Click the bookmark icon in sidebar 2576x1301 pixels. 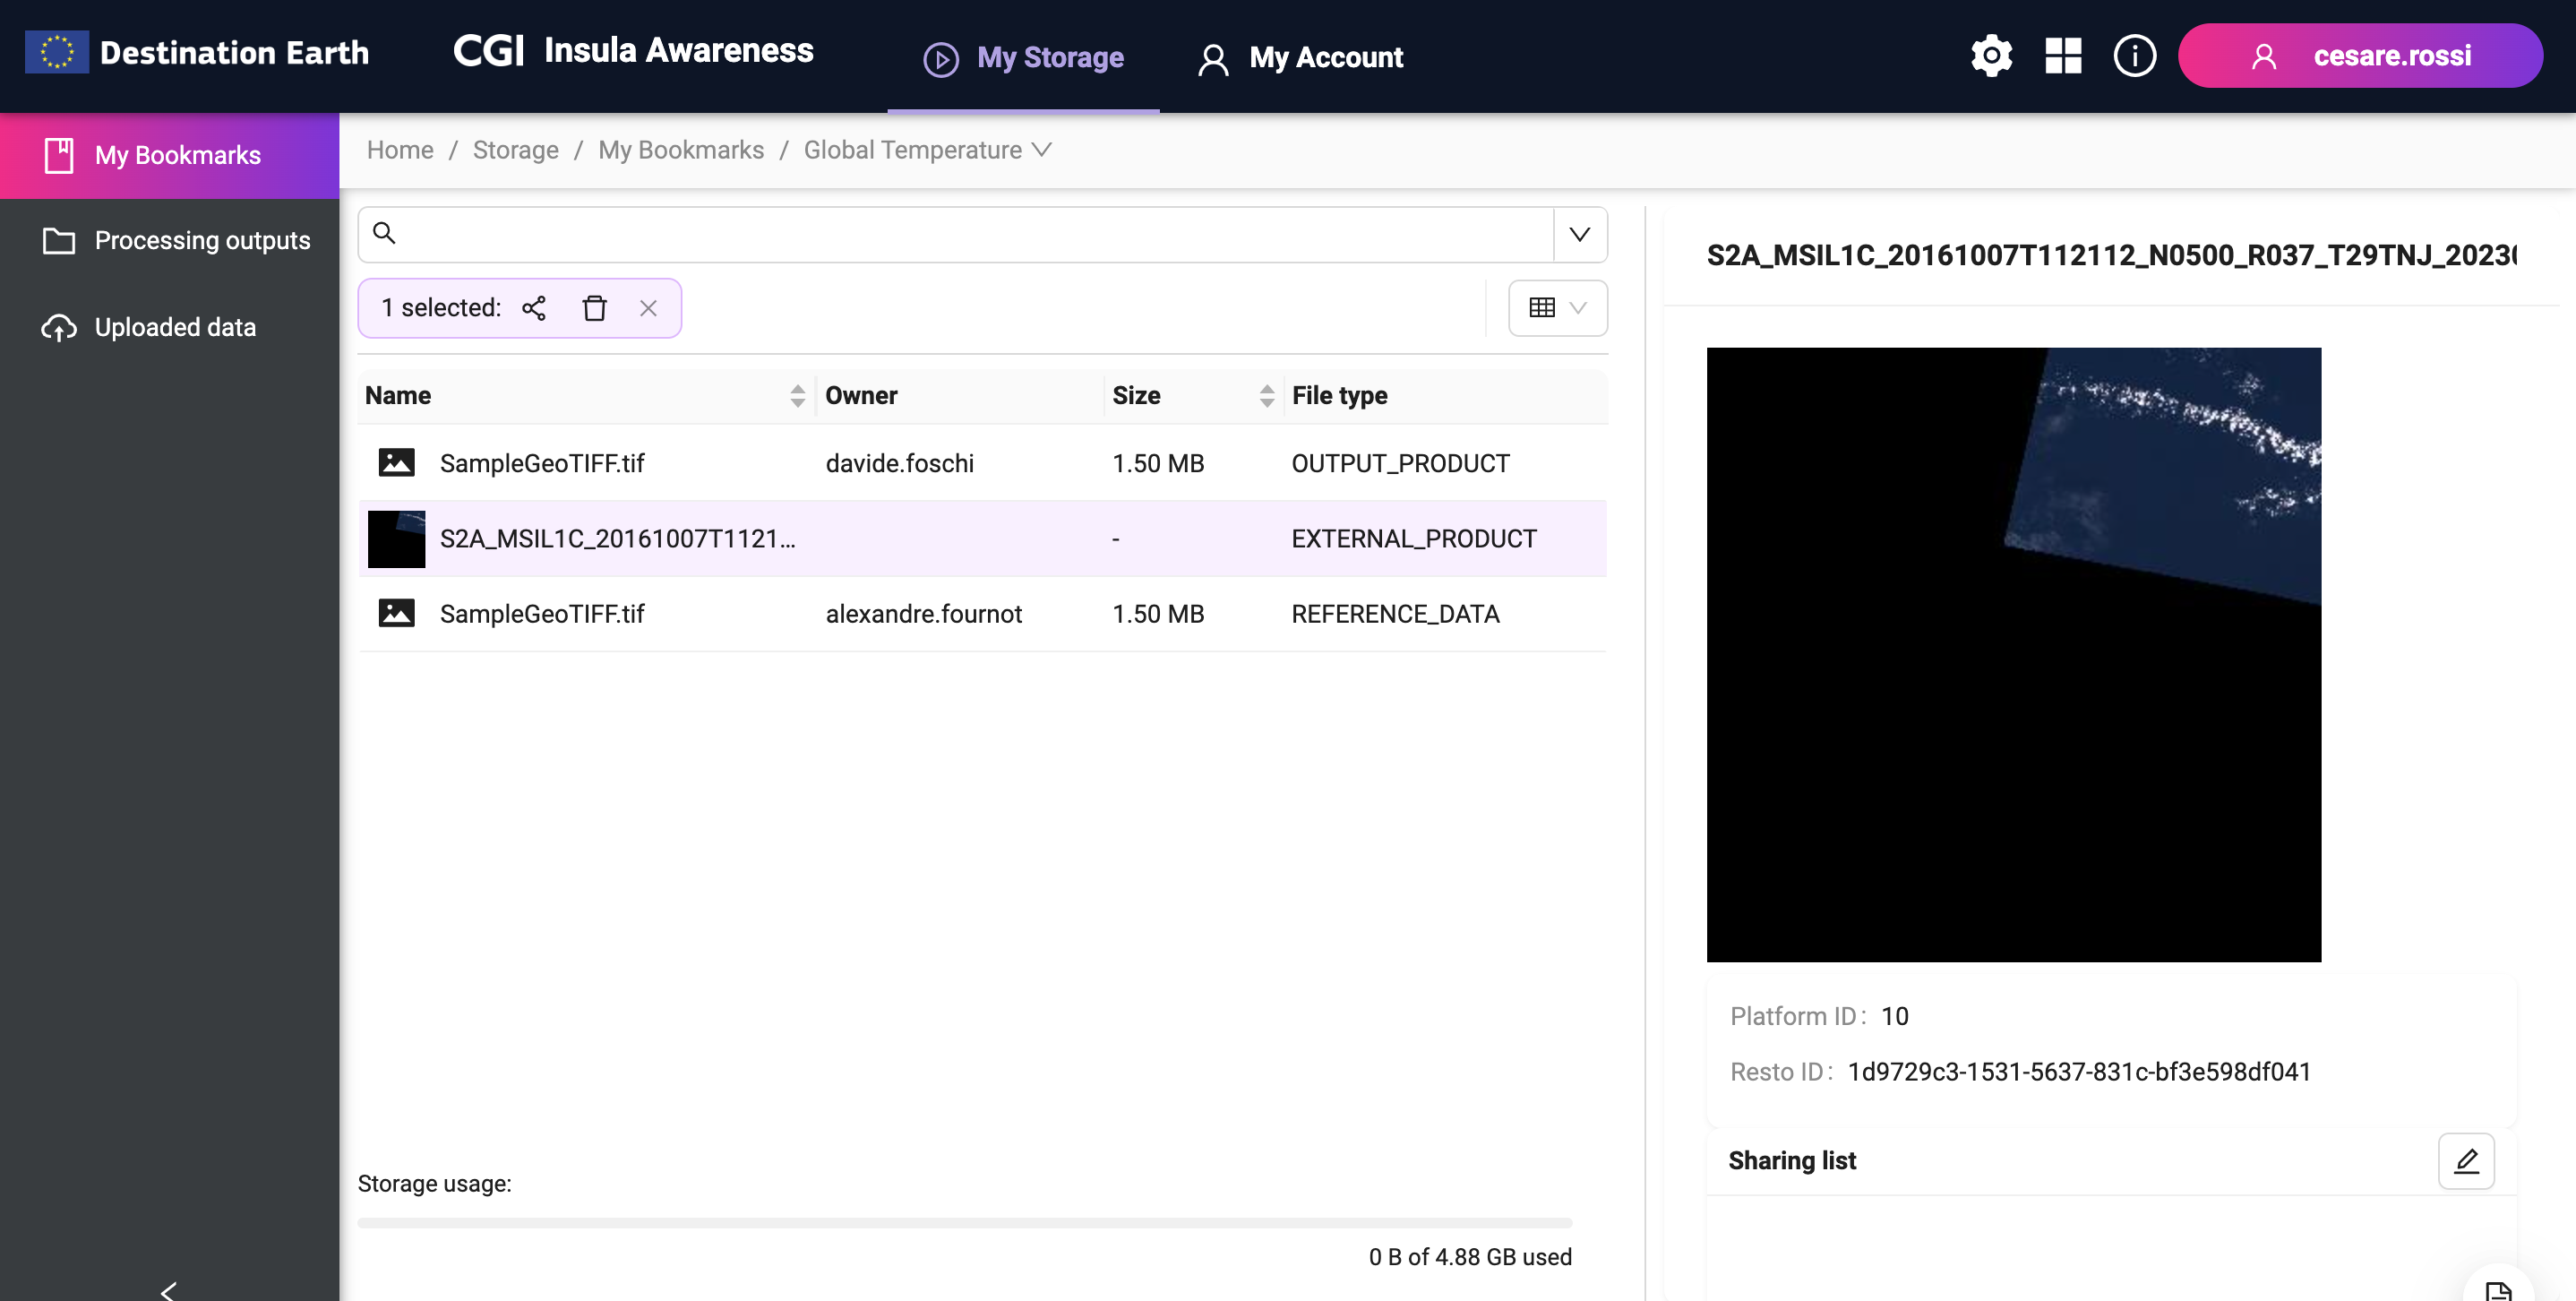pos(59,155)
